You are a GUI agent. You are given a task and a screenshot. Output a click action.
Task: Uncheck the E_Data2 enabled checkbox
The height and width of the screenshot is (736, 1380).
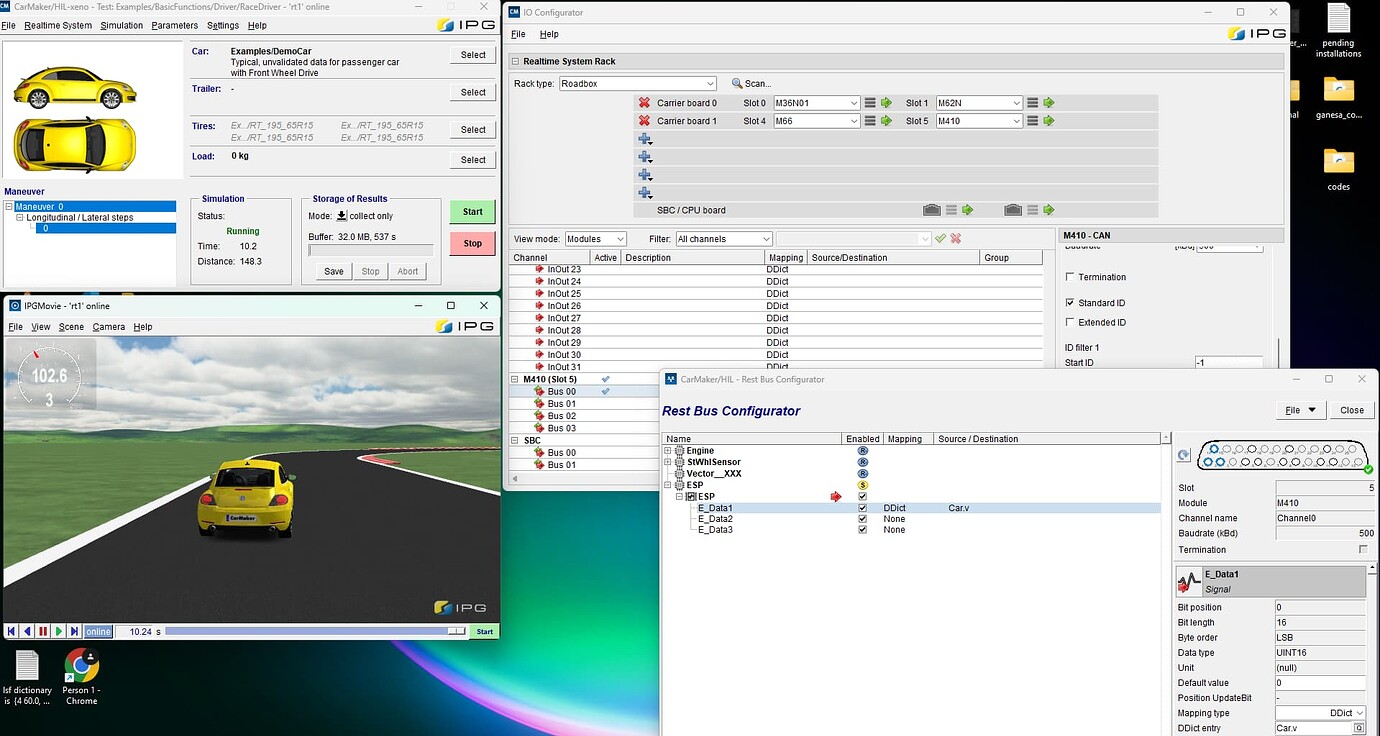863,519
